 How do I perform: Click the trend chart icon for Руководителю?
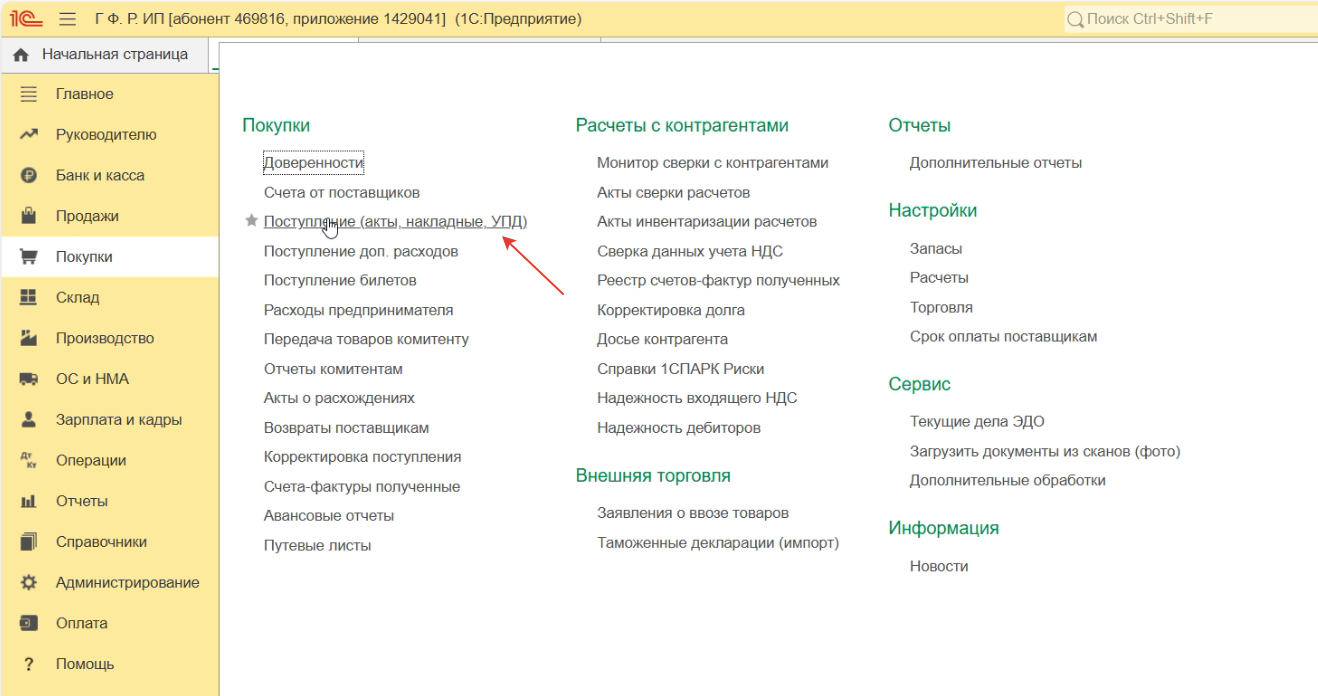29,135
